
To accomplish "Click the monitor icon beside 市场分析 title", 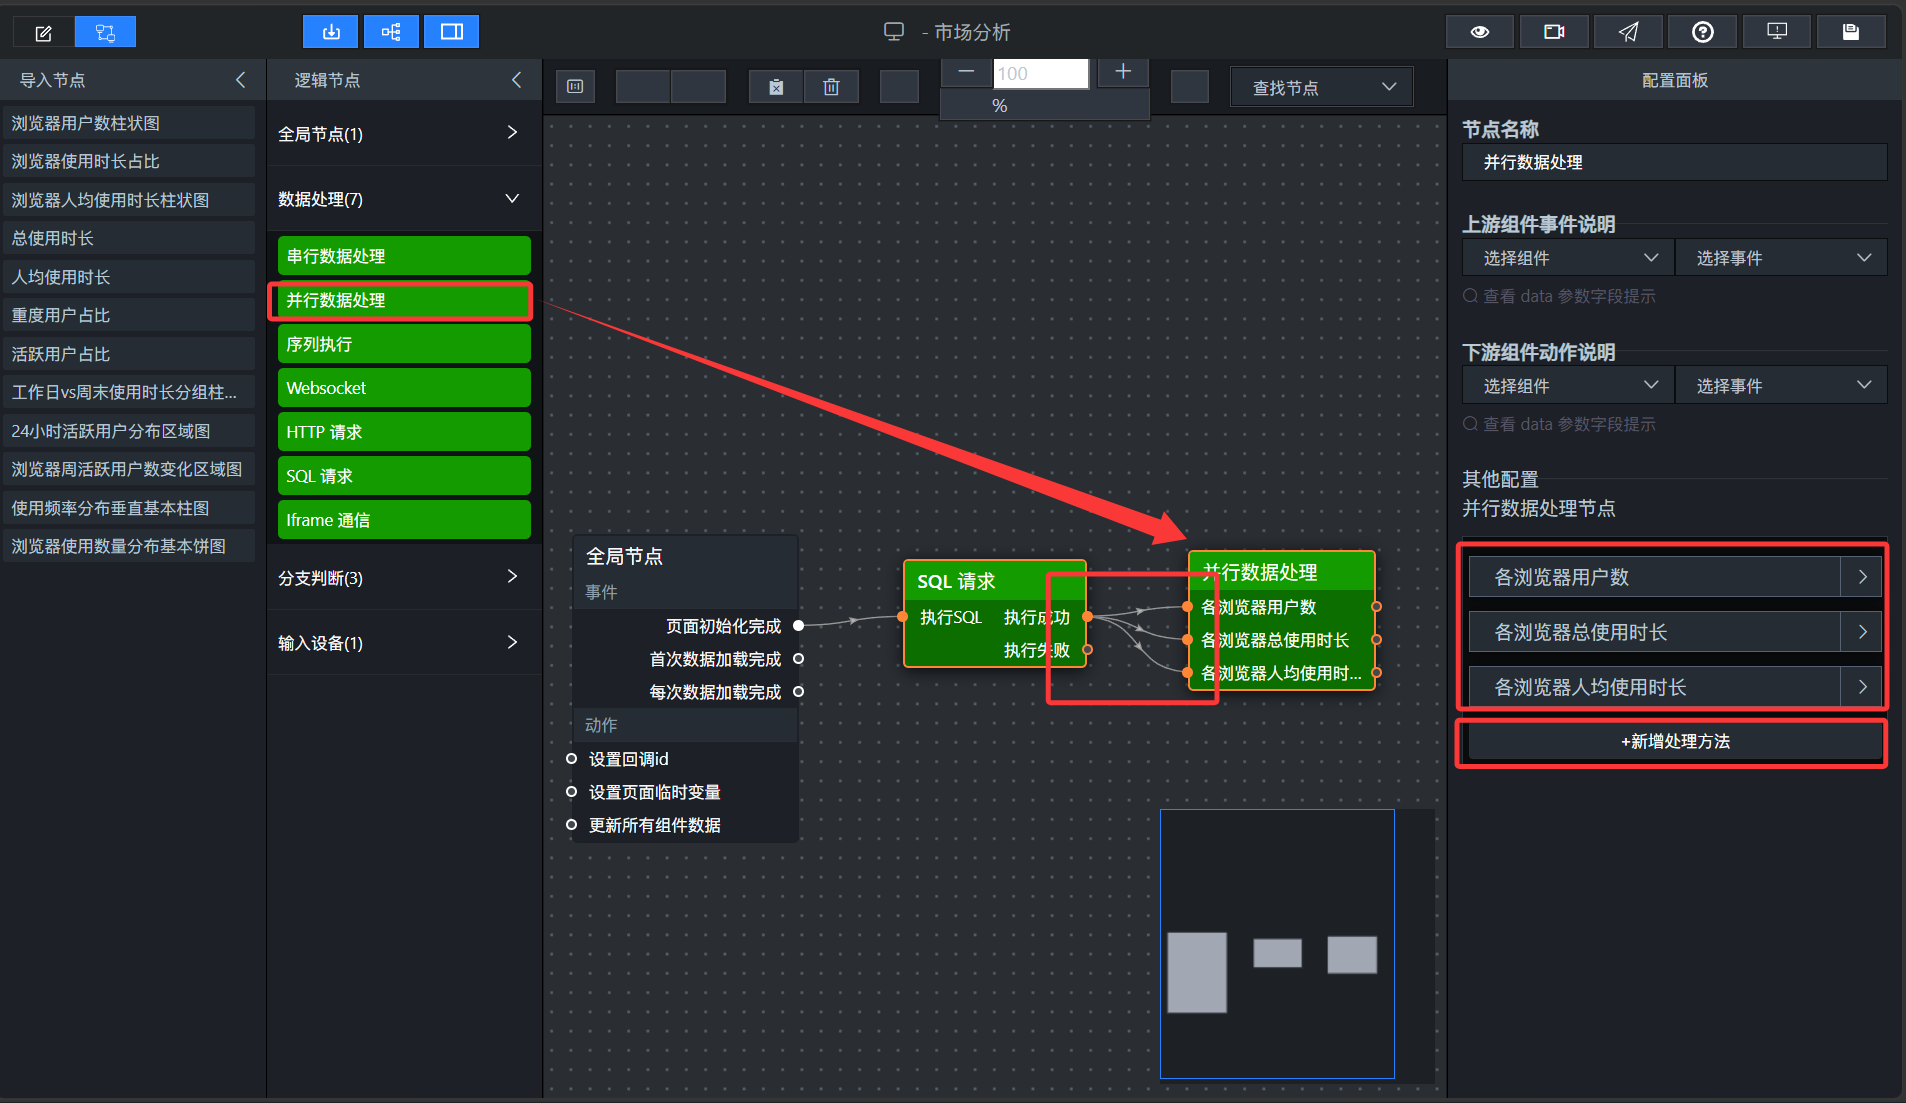I will click(894, 32).
